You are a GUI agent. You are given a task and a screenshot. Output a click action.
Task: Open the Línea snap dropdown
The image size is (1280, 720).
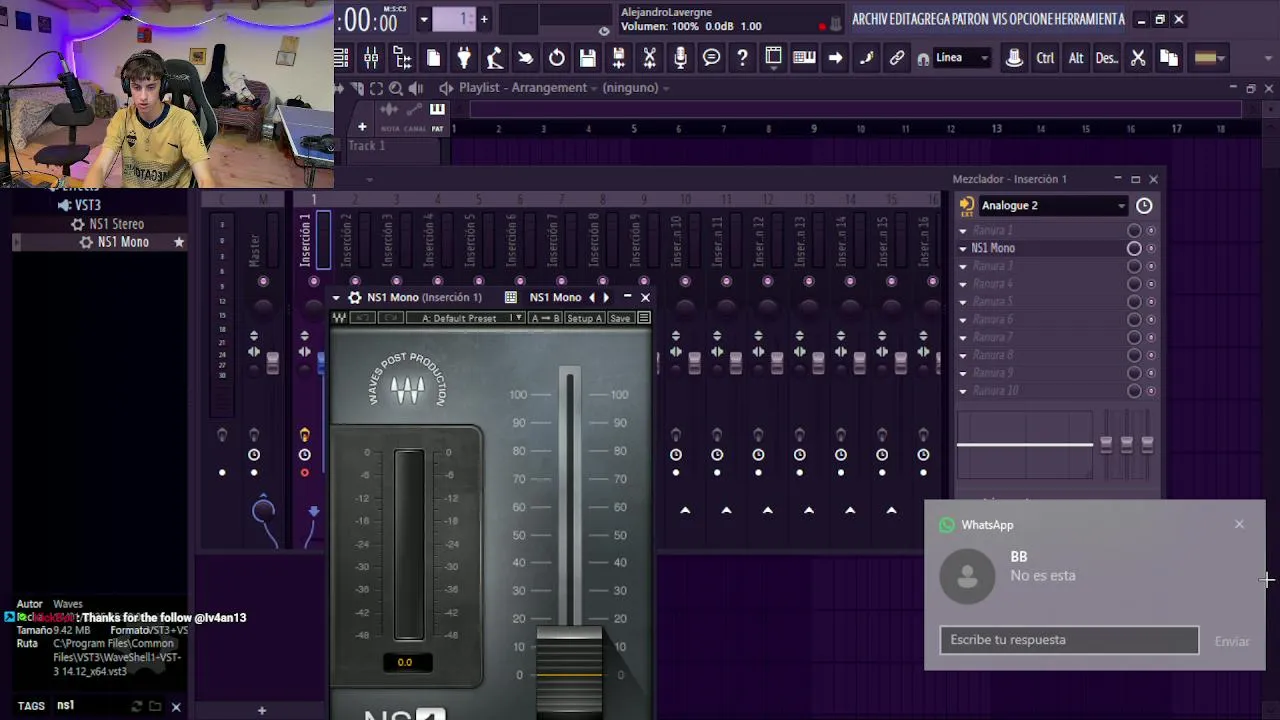point(962,58)
